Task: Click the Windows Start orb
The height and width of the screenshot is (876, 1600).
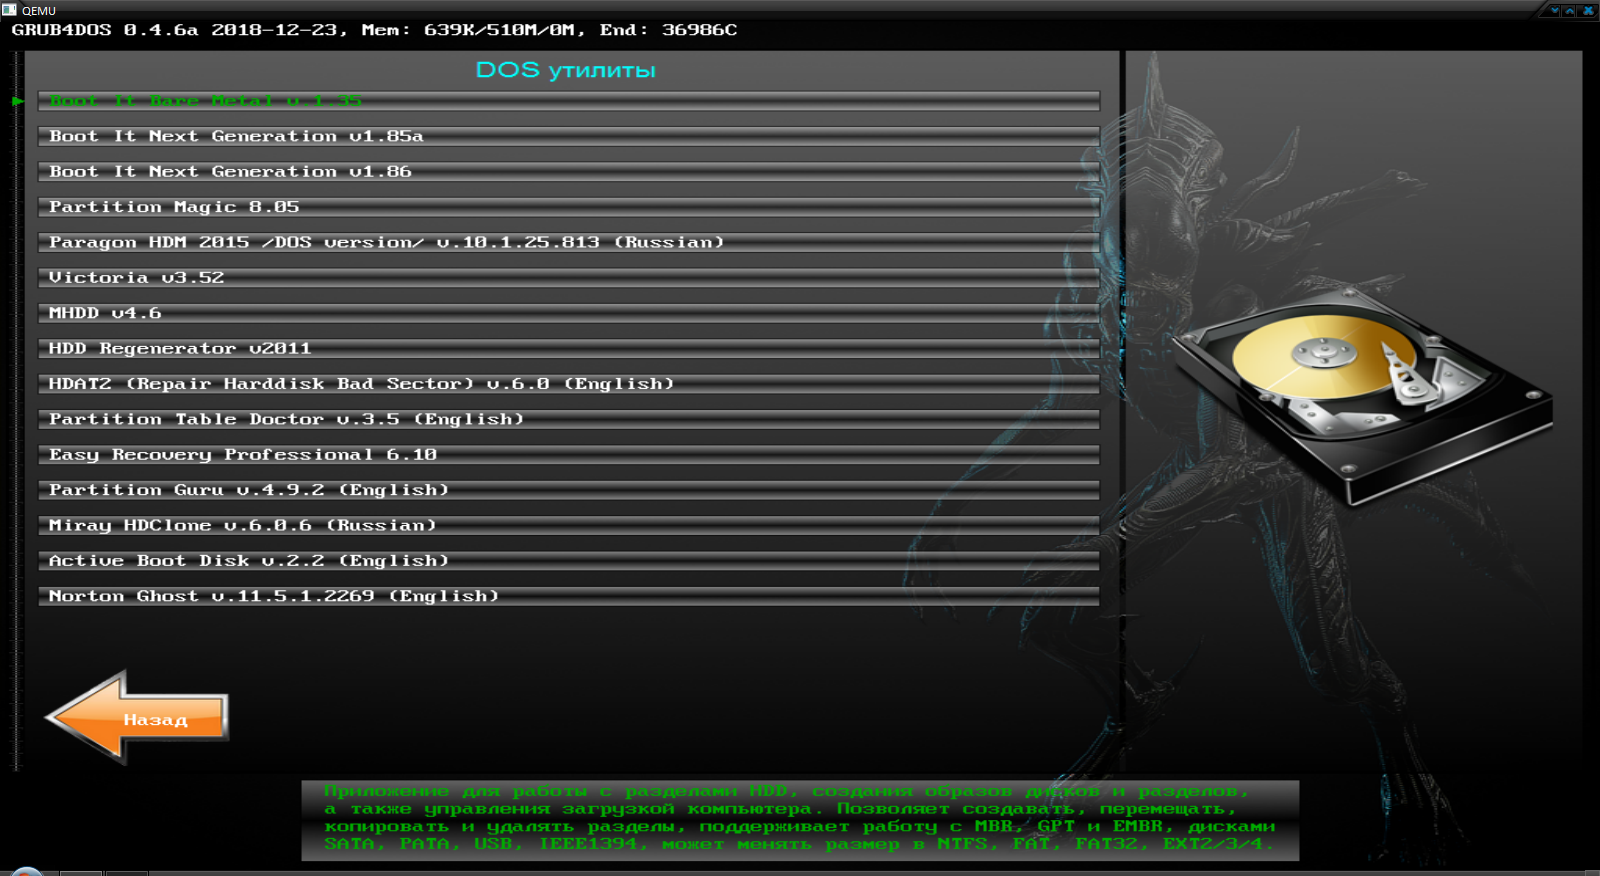Action: (x=27, y=872)
